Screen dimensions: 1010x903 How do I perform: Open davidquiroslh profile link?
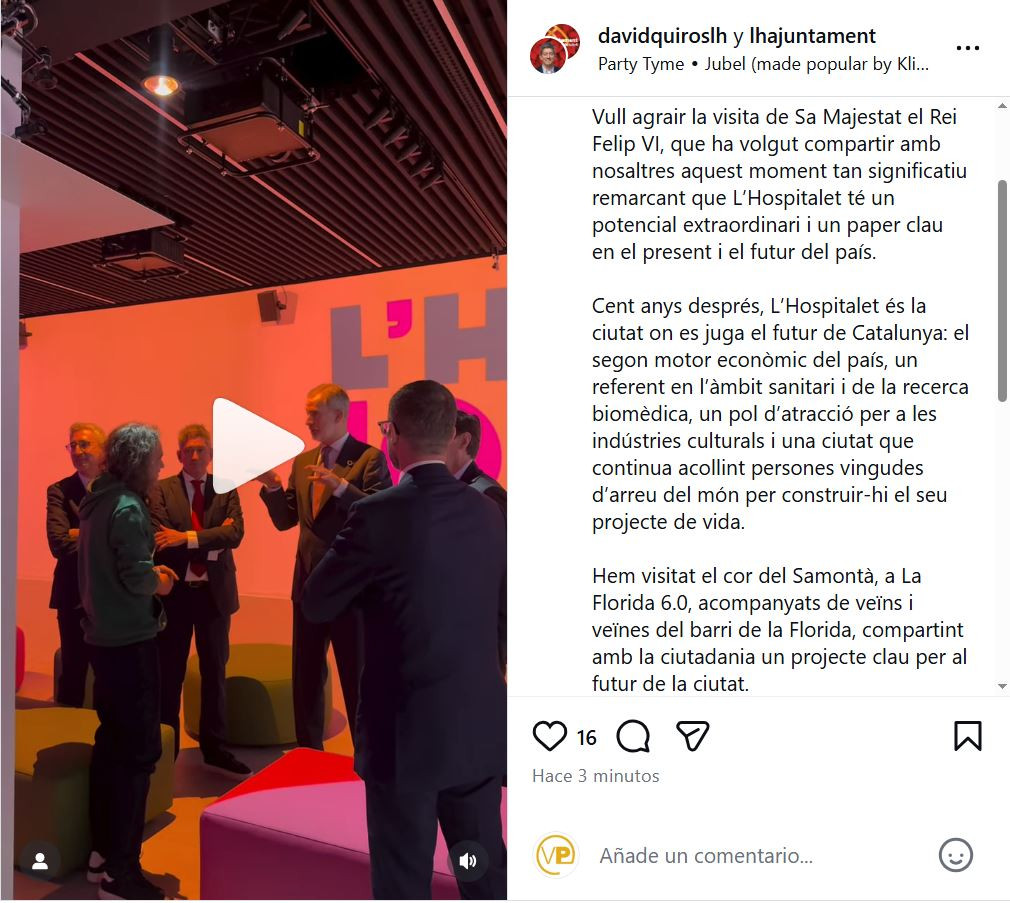[662, 35]
